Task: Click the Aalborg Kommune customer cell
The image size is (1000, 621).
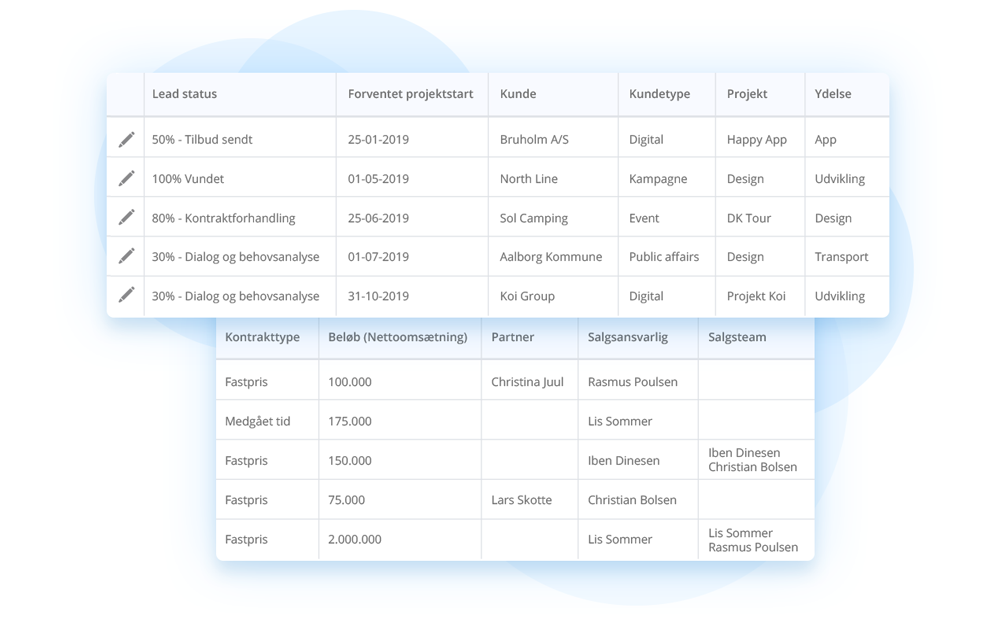Action: [553, 257]
